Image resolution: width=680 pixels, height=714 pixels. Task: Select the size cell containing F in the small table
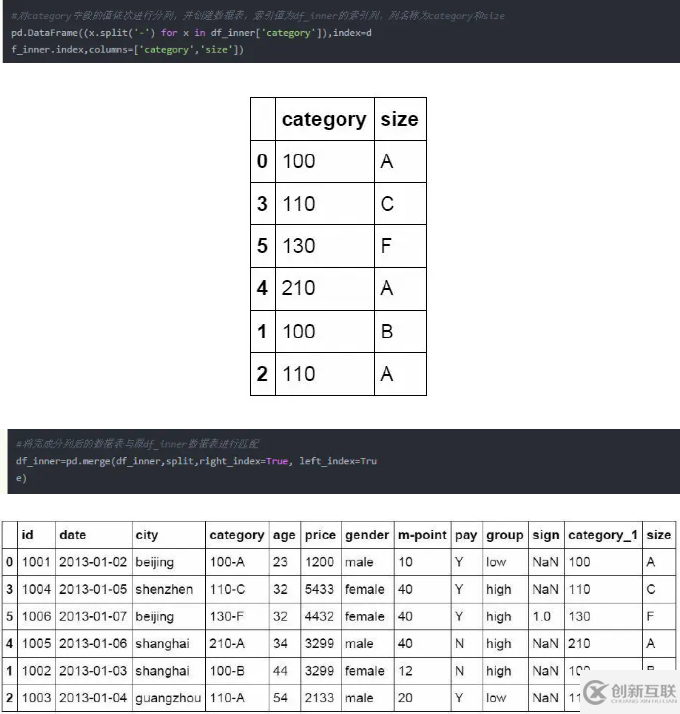click(x=387, y=246)
